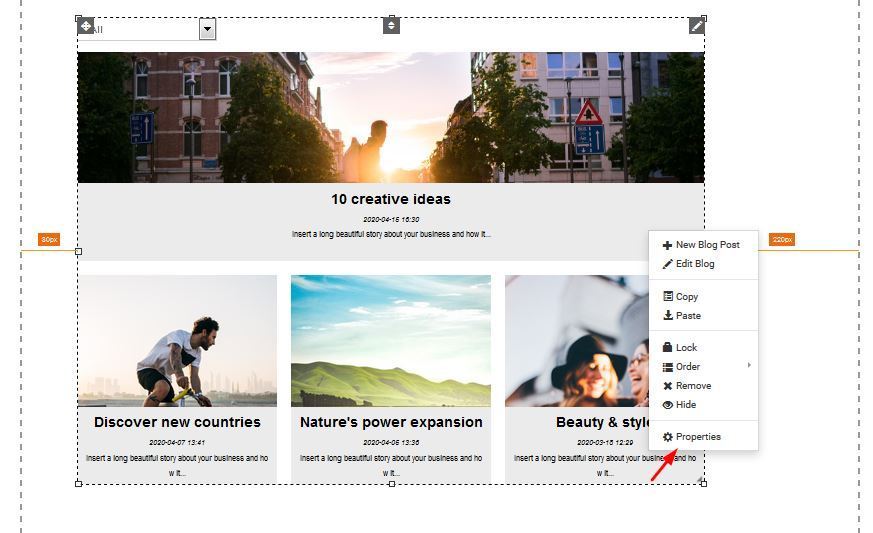
Task: Click the pencil edit icon on blog block
Action: pos(696,26)
